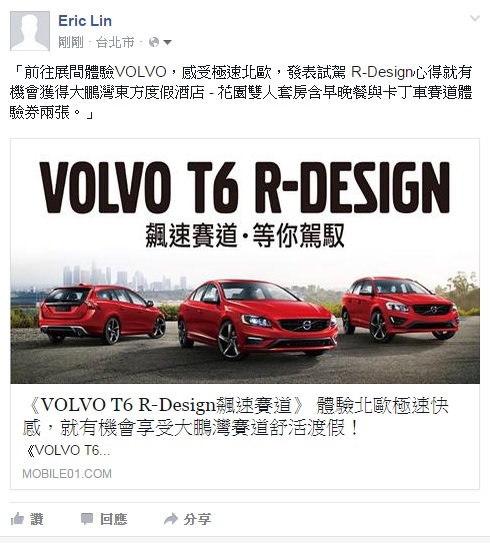Click the 分享 share label
The image size is (490, 543).
point(197,519)
